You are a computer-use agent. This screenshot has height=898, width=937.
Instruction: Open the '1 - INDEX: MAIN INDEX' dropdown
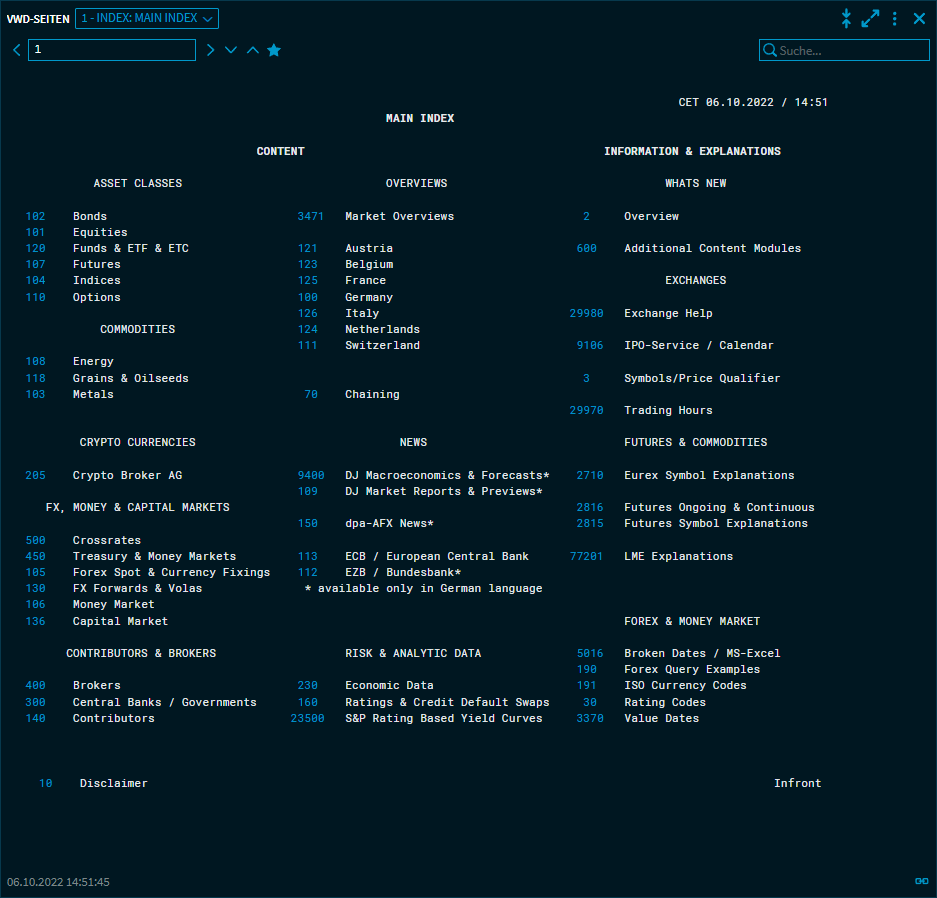[147, 18]
